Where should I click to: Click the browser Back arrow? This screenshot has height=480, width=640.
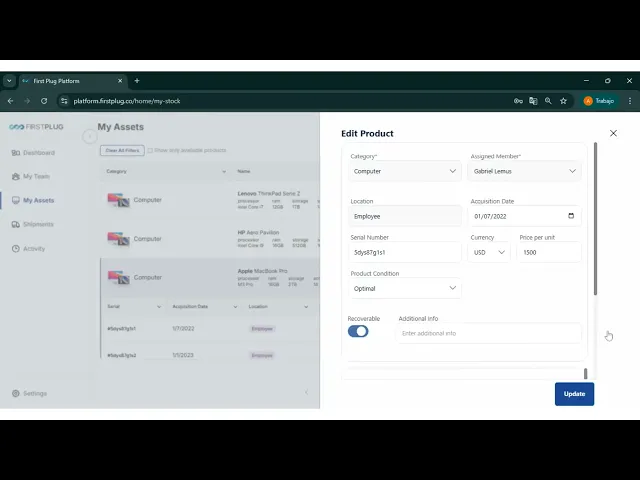11,101
